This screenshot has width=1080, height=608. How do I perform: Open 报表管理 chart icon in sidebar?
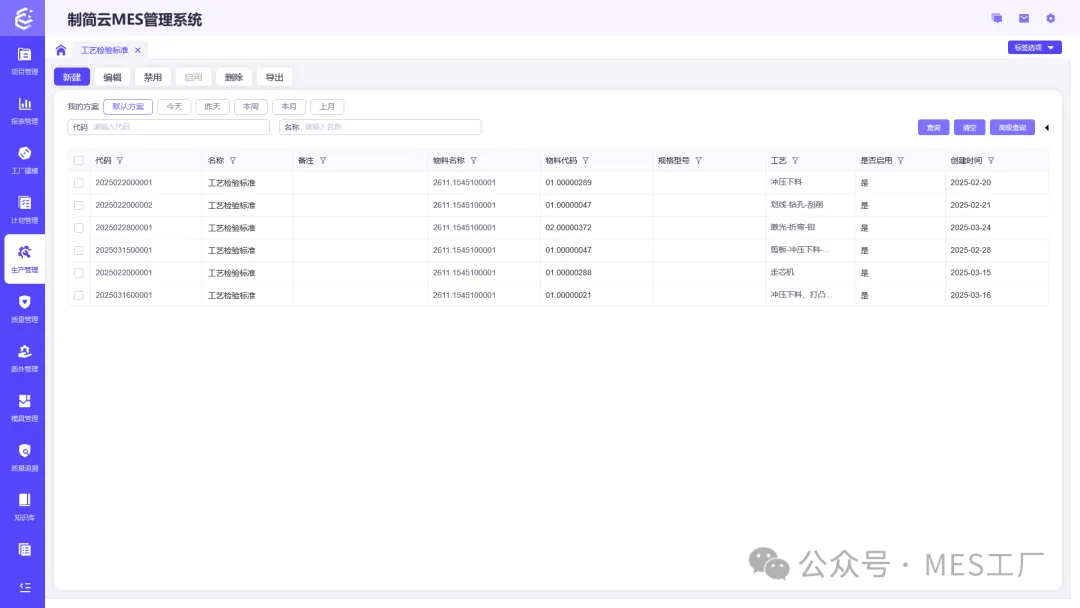(24, 109)
